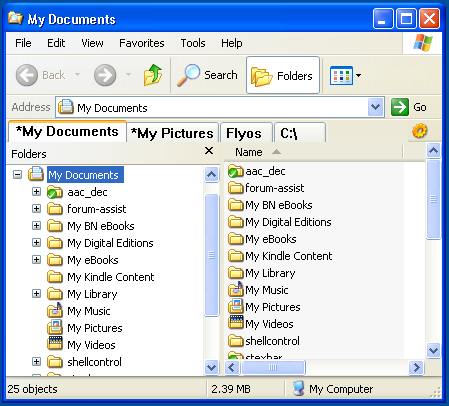449x406 pixels.
Task: Open the Back history dropdown arrow
Action: point(77,74)
